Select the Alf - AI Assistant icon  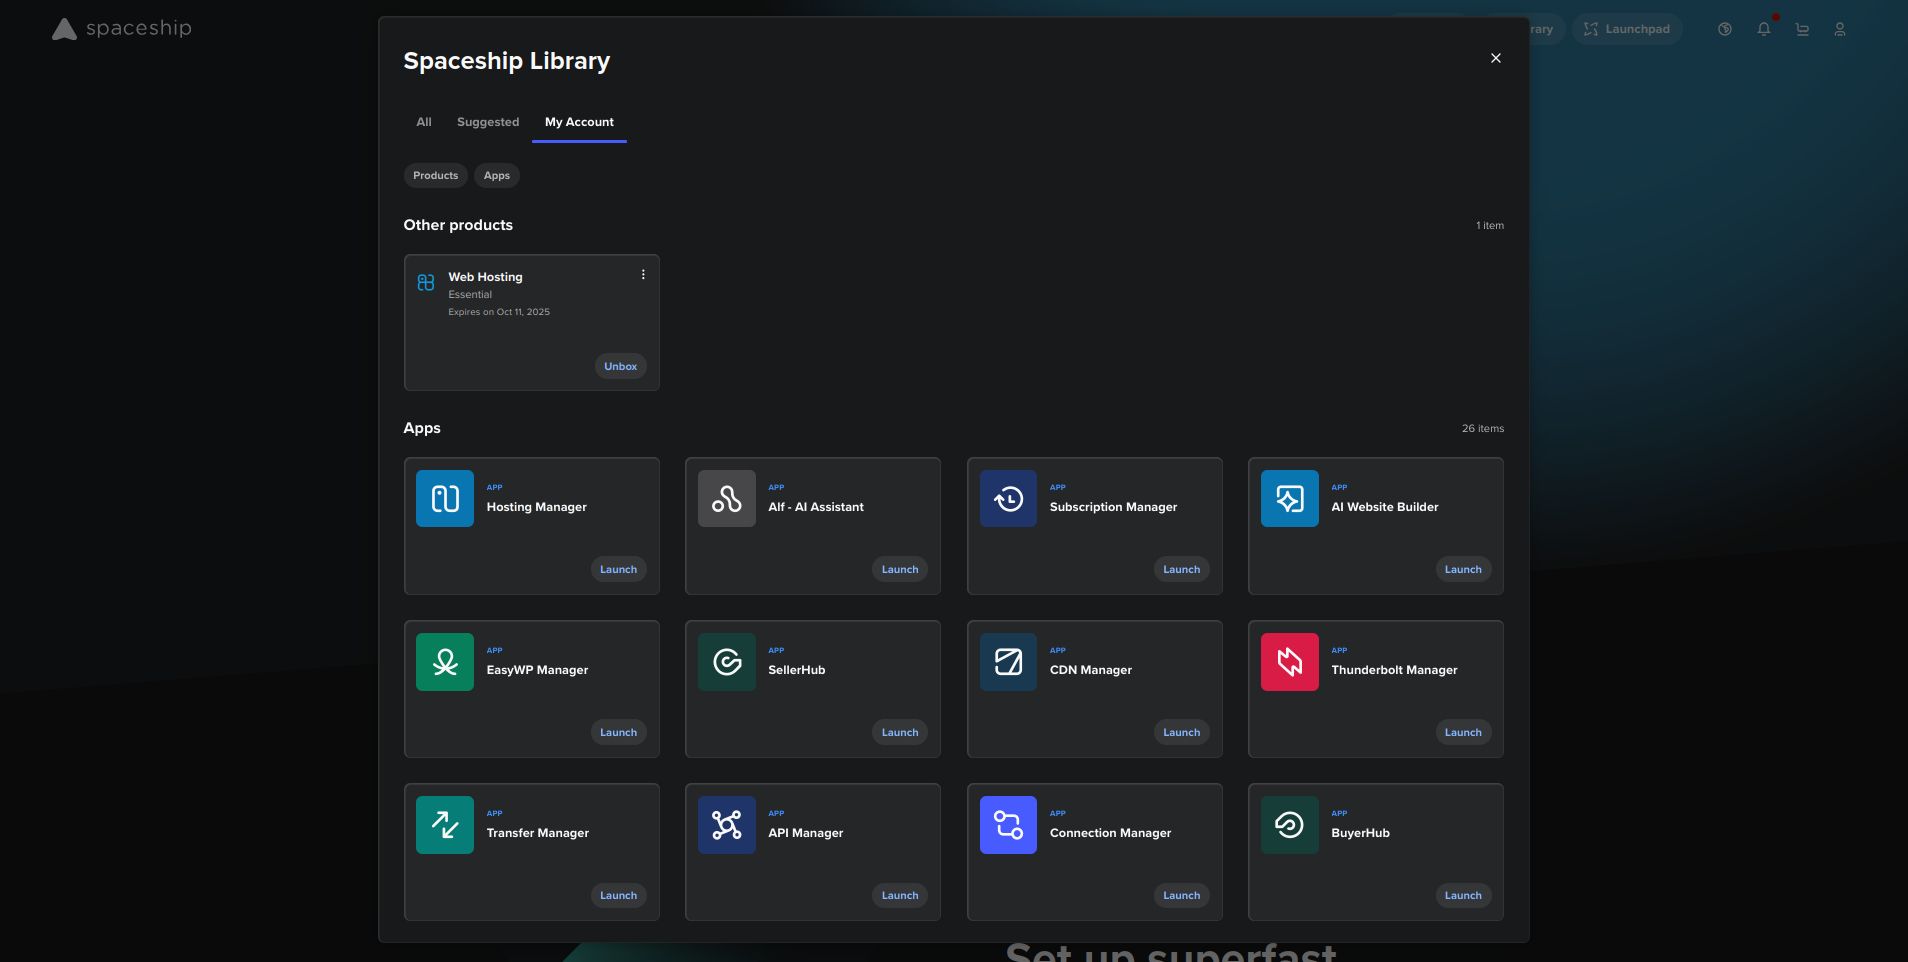725,498
